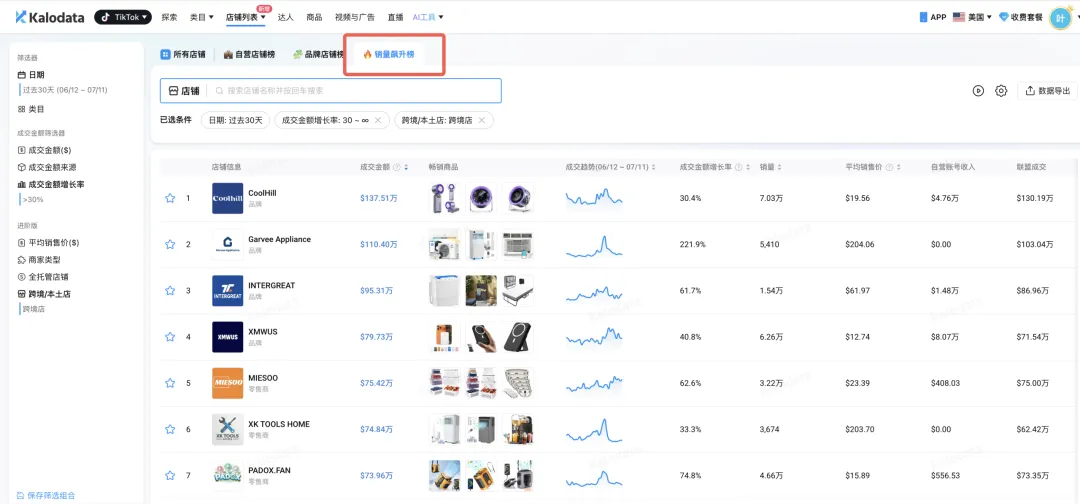
Task: Expand the AI工具 dropdown
Action: tap(428, 17)
